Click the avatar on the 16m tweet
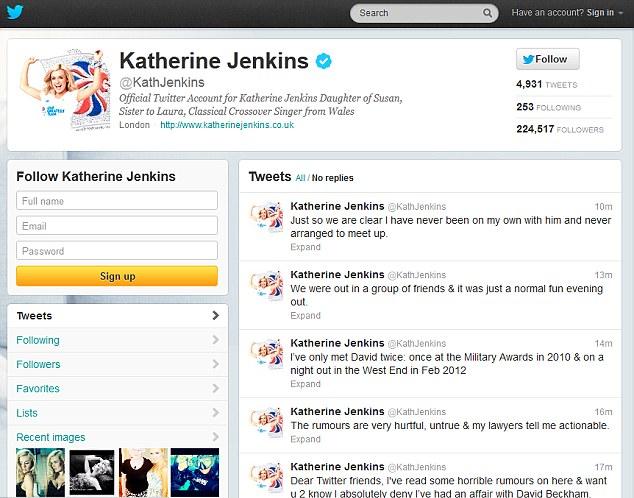Viewport: 634px width, 498px height. 267,422
